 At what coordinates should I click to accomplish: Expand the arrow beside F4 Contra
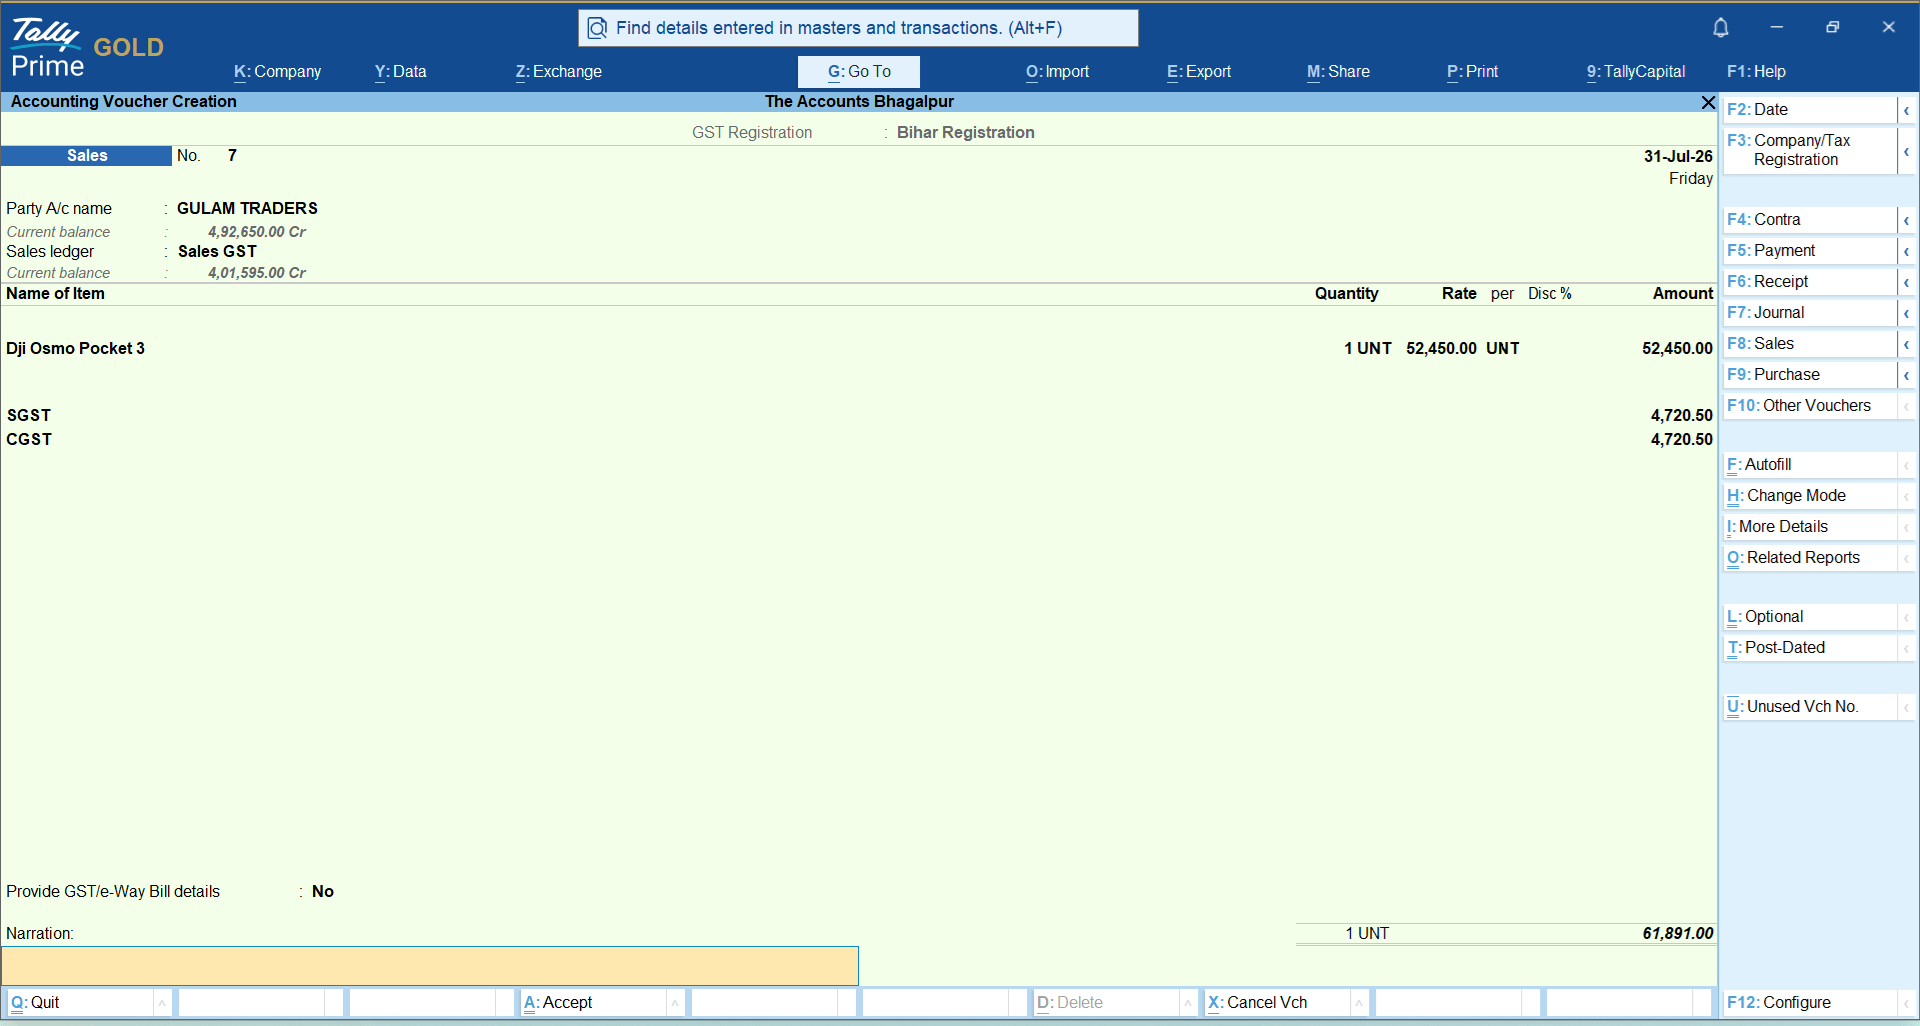coord(1907,220)
